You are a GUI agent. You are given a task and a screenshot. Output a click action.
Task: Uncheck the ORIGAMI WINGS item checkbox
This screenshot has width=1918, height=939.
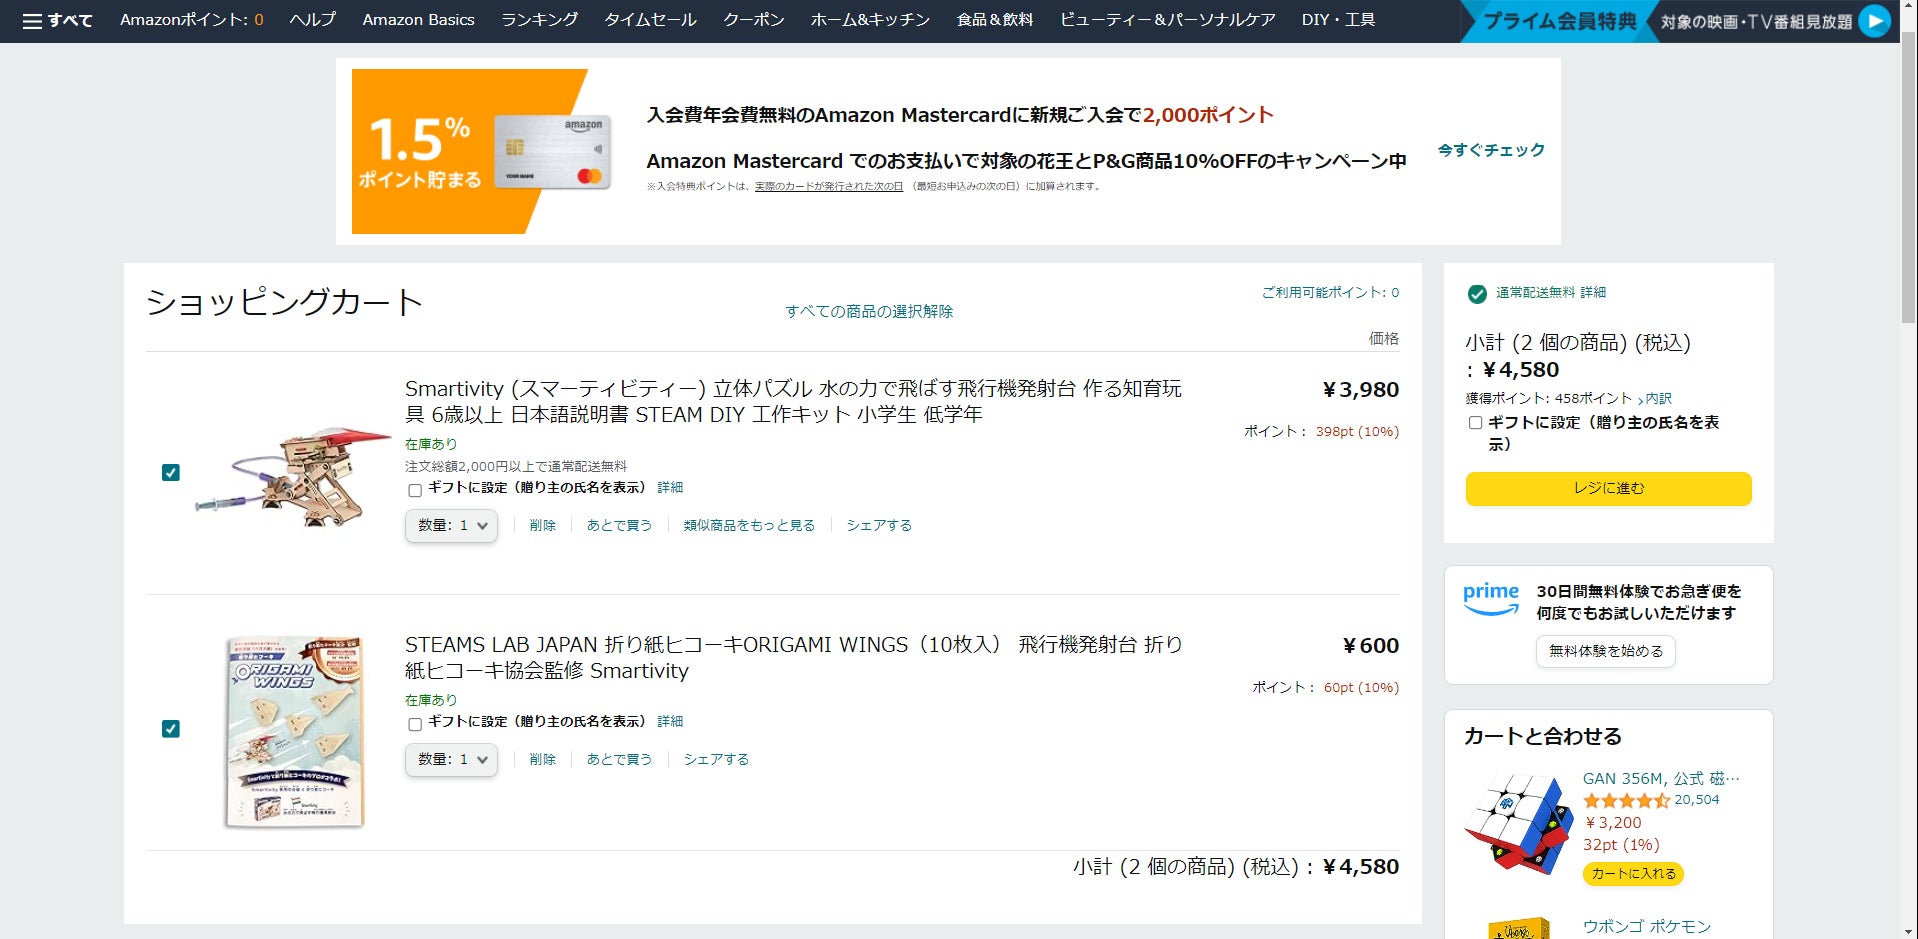click(x=171, y=728)
